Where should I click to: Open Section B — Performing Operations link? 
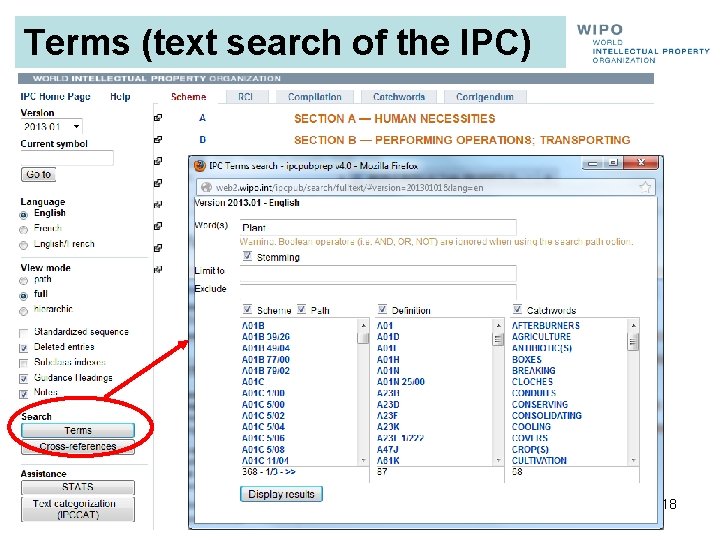pos(462,140)
